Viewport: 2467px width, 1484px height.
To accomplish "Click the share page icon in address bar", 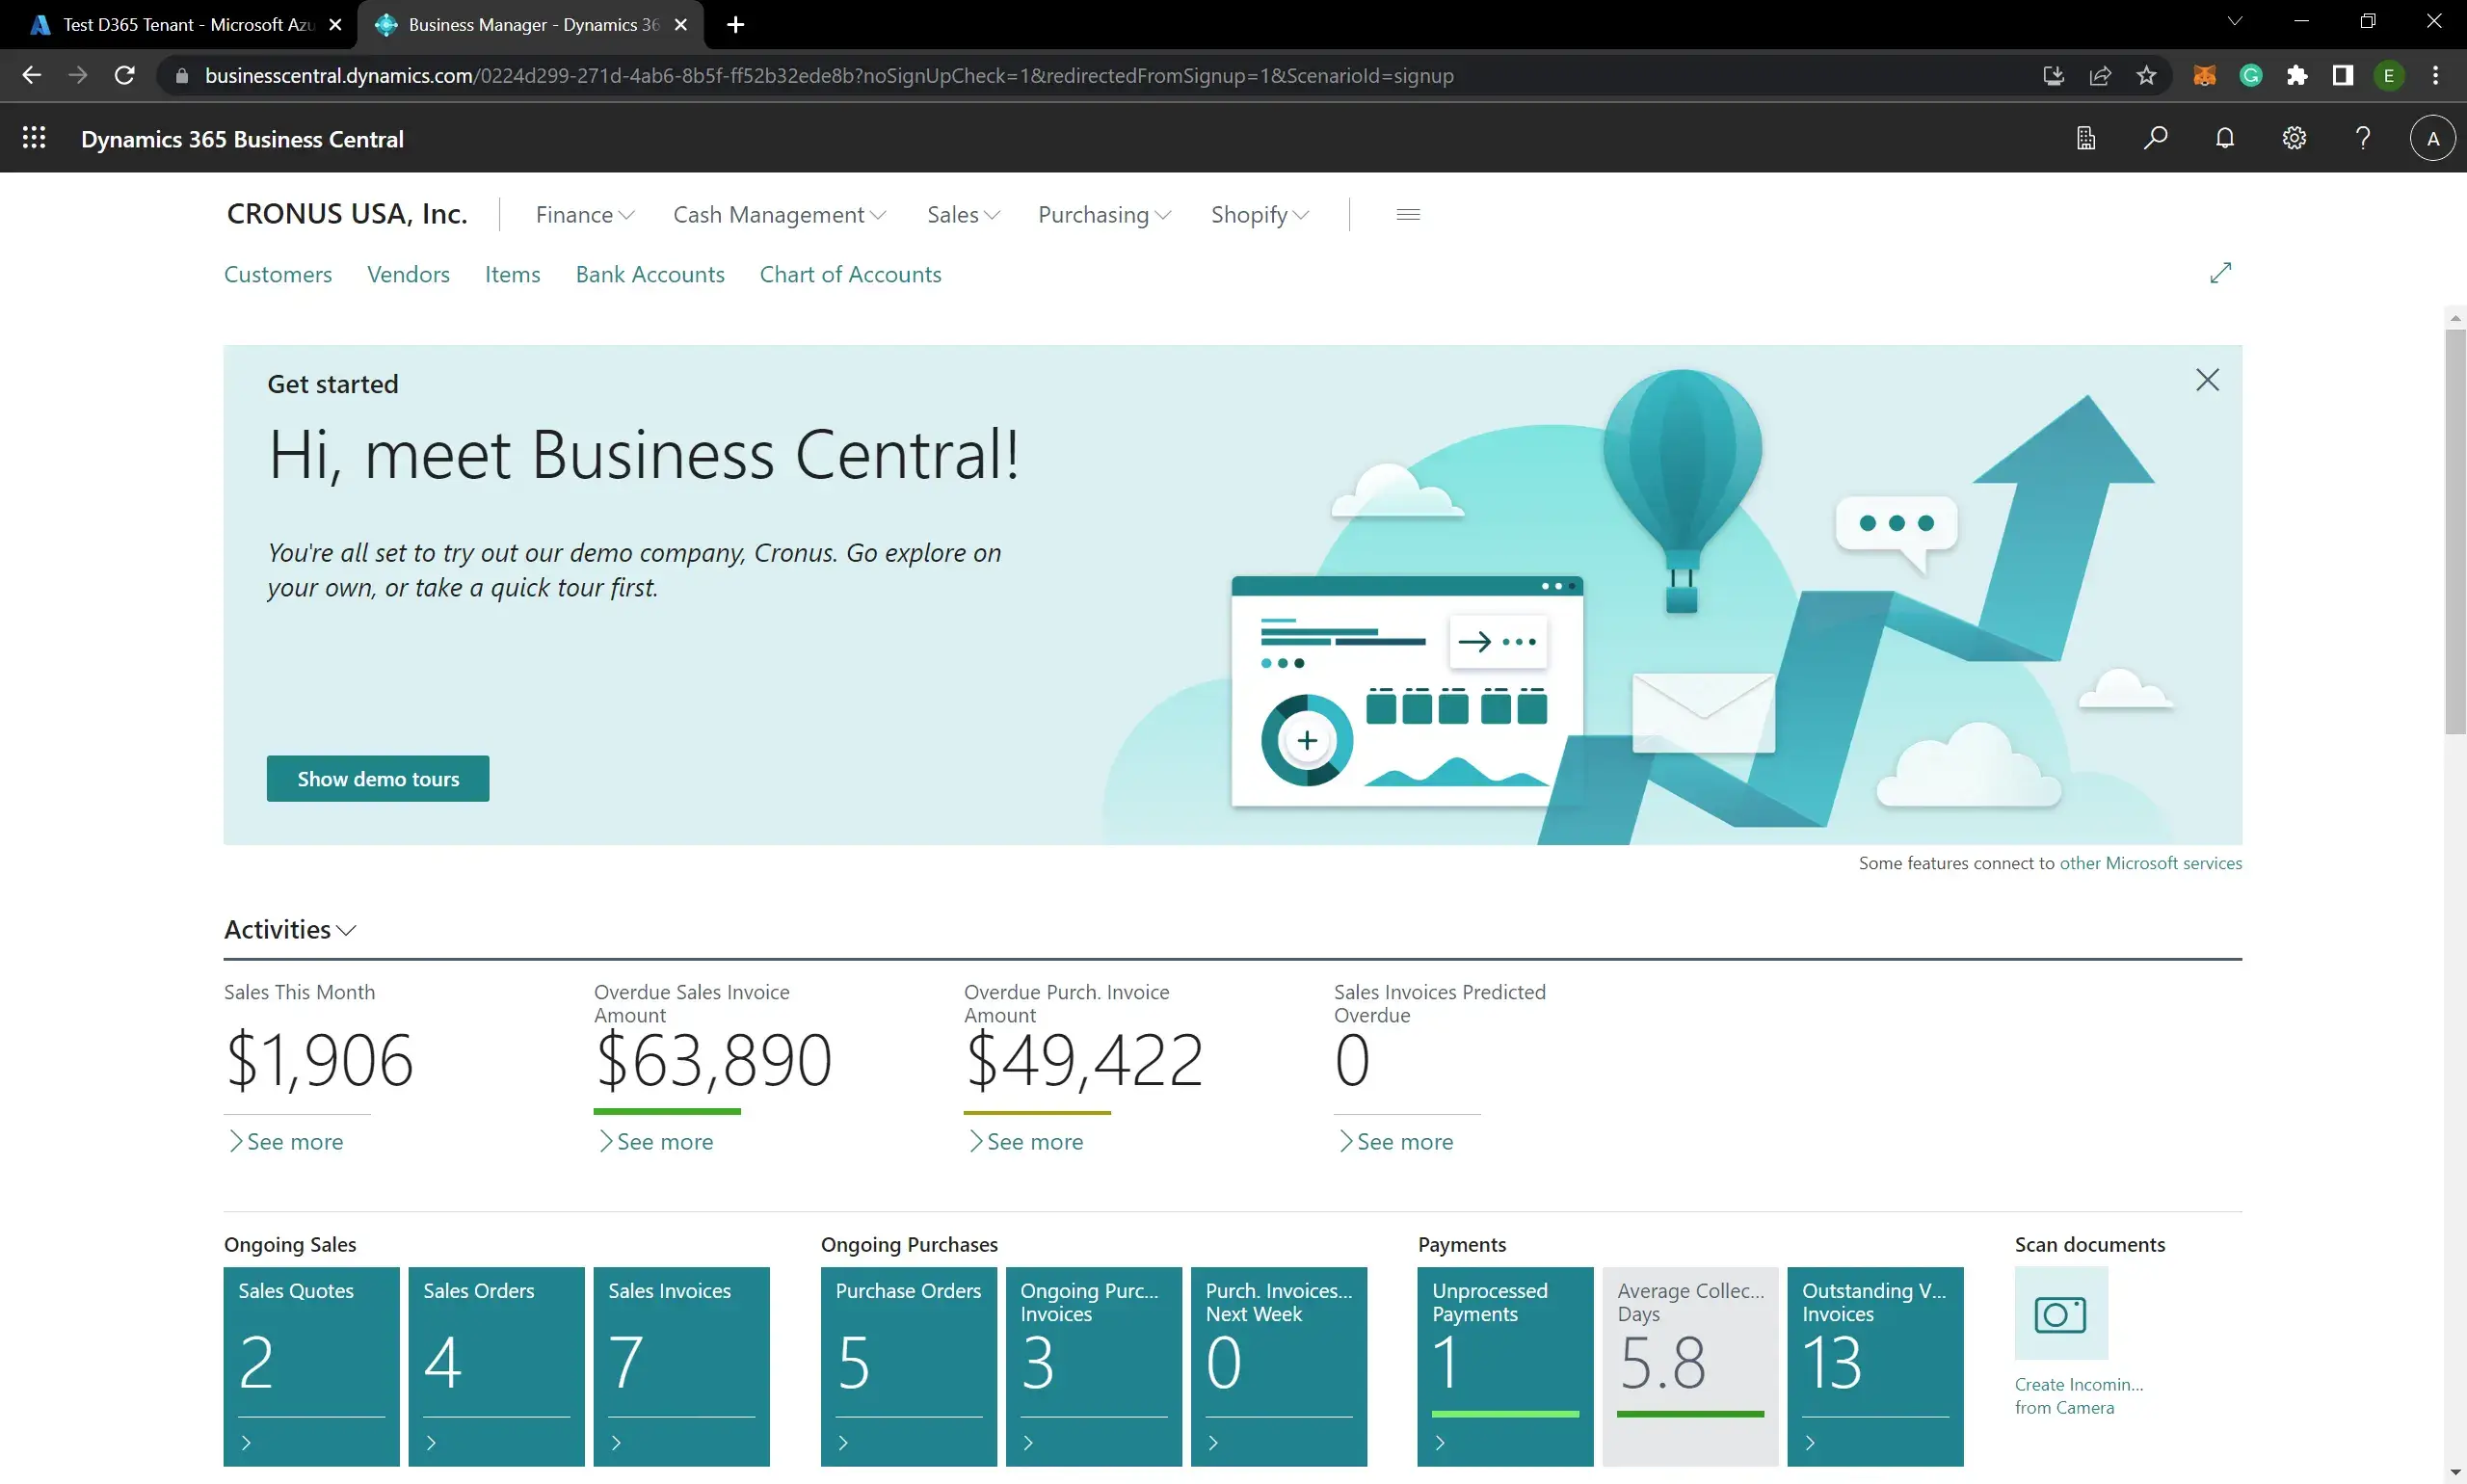I will (x=2100, y=75).
